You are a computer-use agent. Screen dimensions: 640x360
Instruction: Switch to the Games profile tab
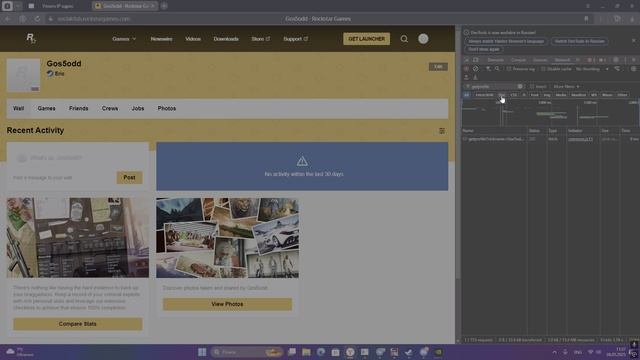click(47, 109)
